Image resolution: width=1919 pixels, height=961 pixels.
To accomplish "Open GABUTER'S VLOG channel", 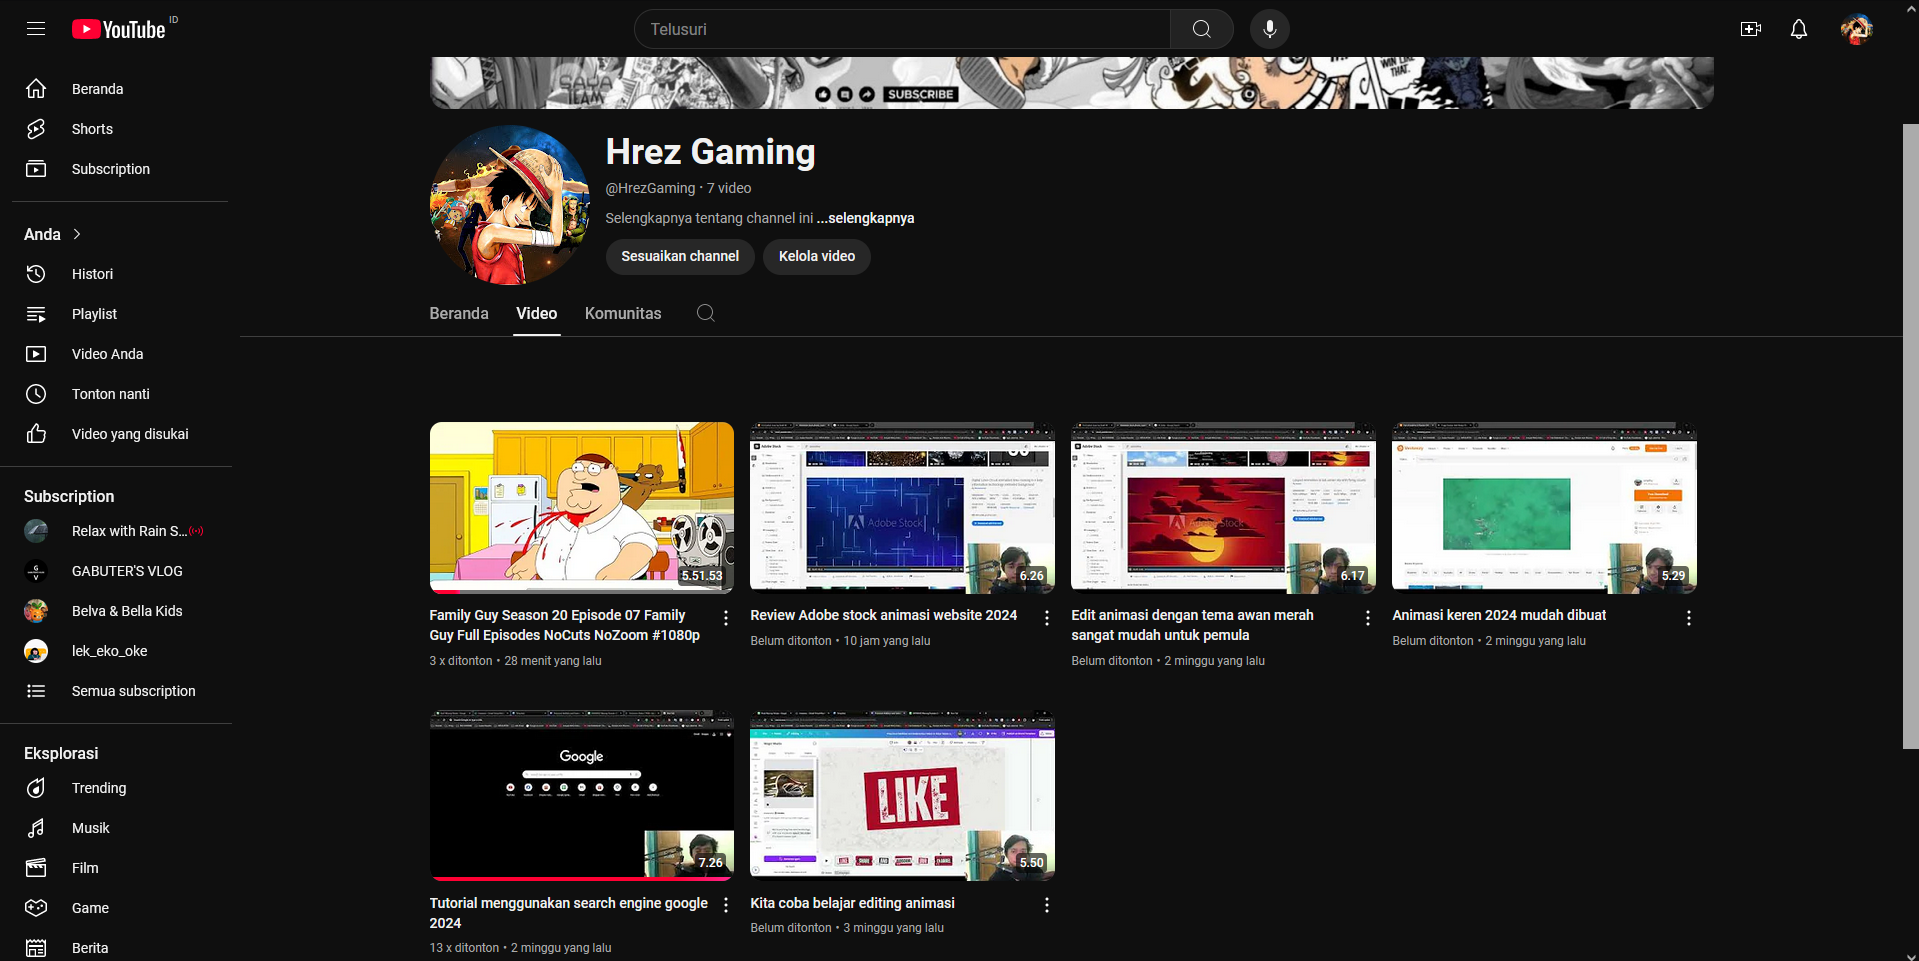I will [x=120, y=571].
